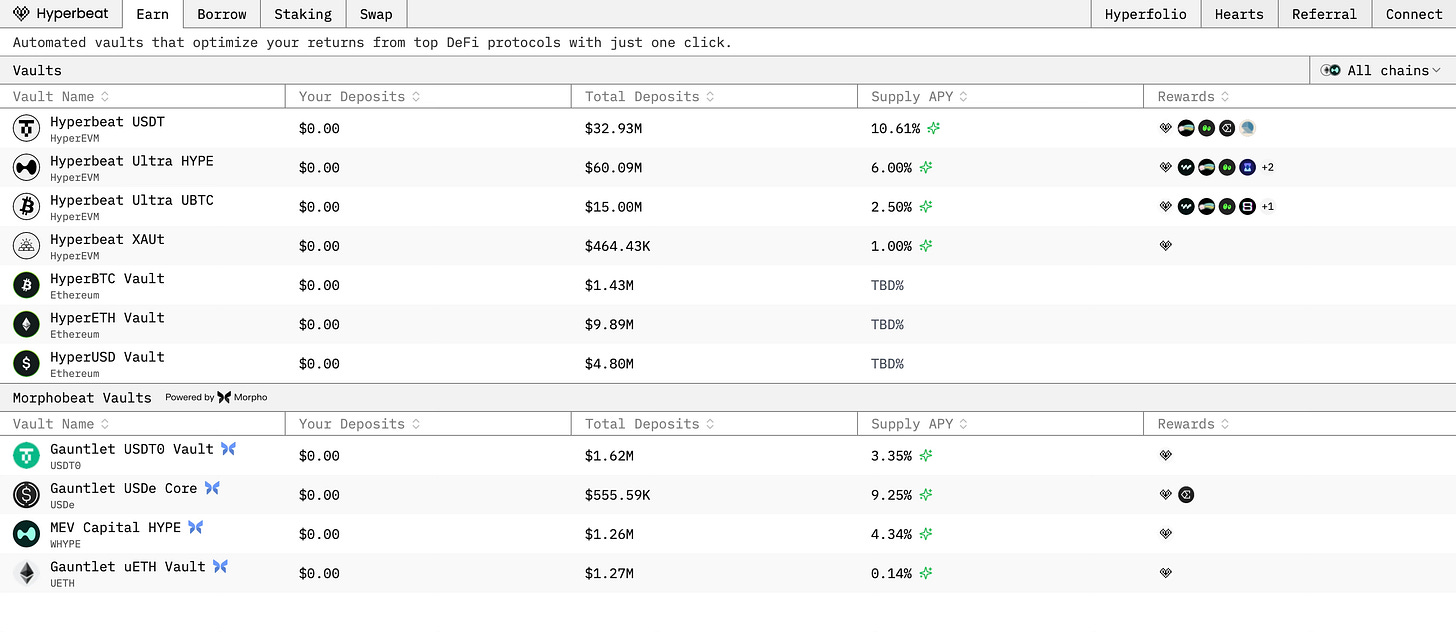Click the MEV Capital HYPE token icon

pyautogui.click(x=26, y=533)
